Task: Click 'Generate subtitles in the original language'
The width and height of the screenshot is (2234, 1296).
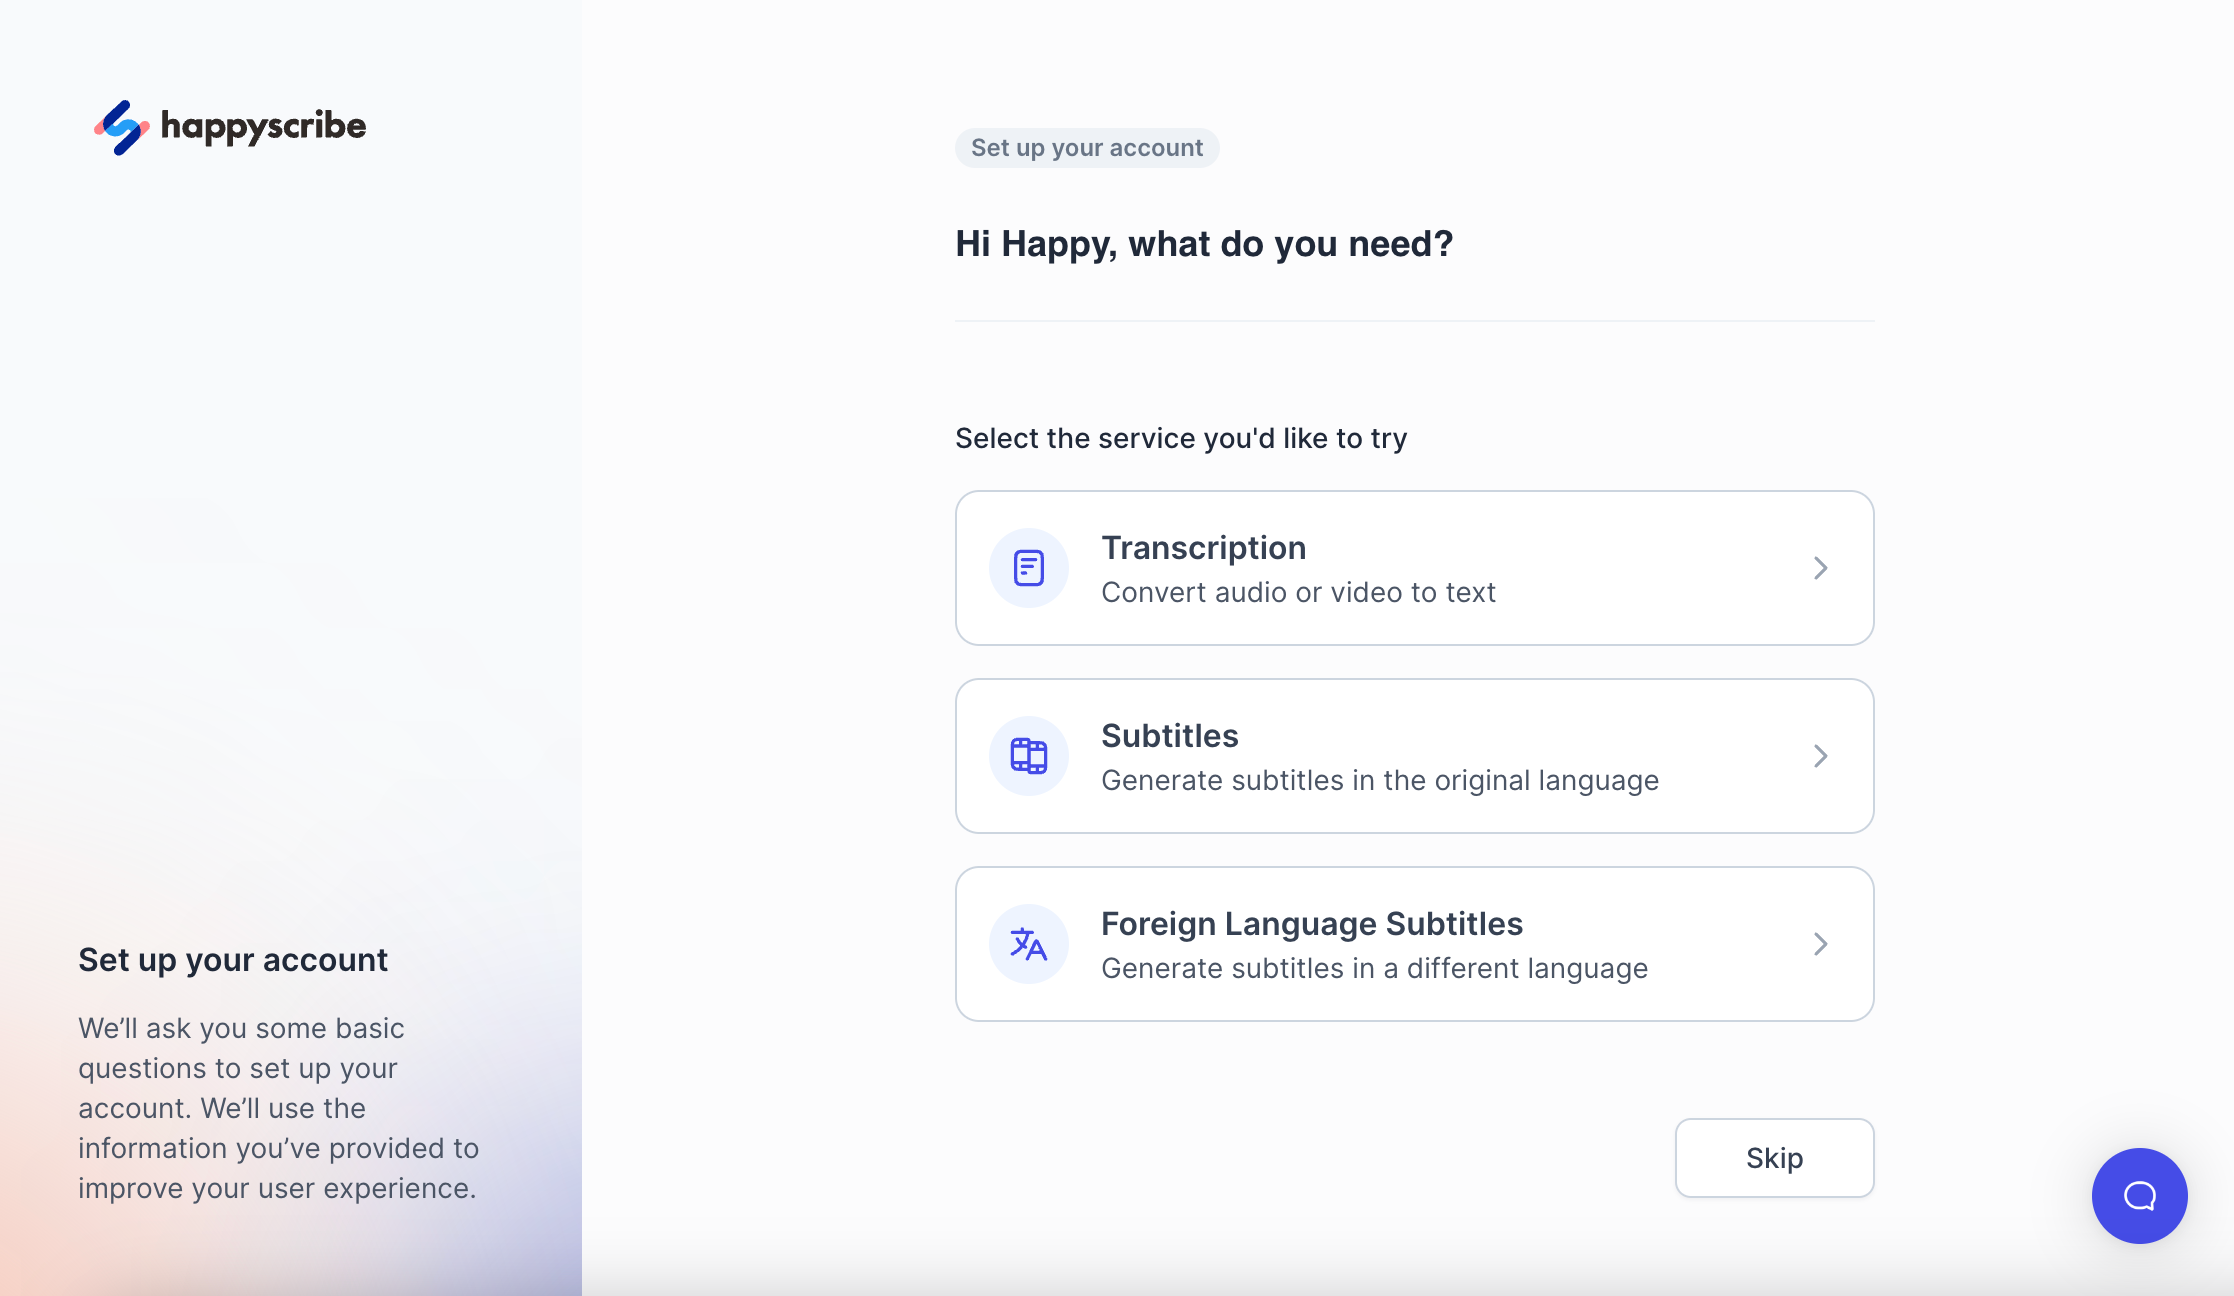Action: [1379, 780]
